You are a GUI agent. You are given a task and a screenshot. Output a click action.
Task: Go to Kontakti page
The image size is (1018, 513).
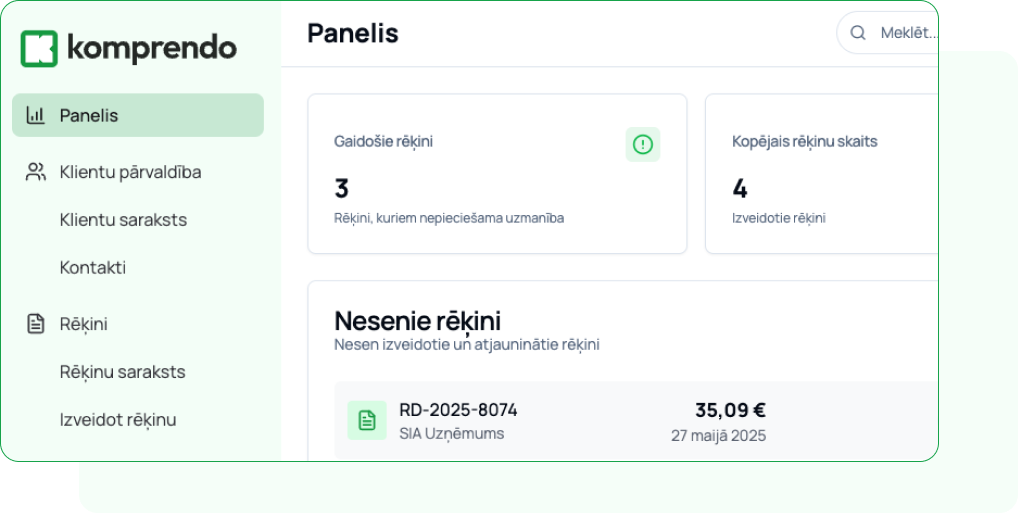(93, 268)
